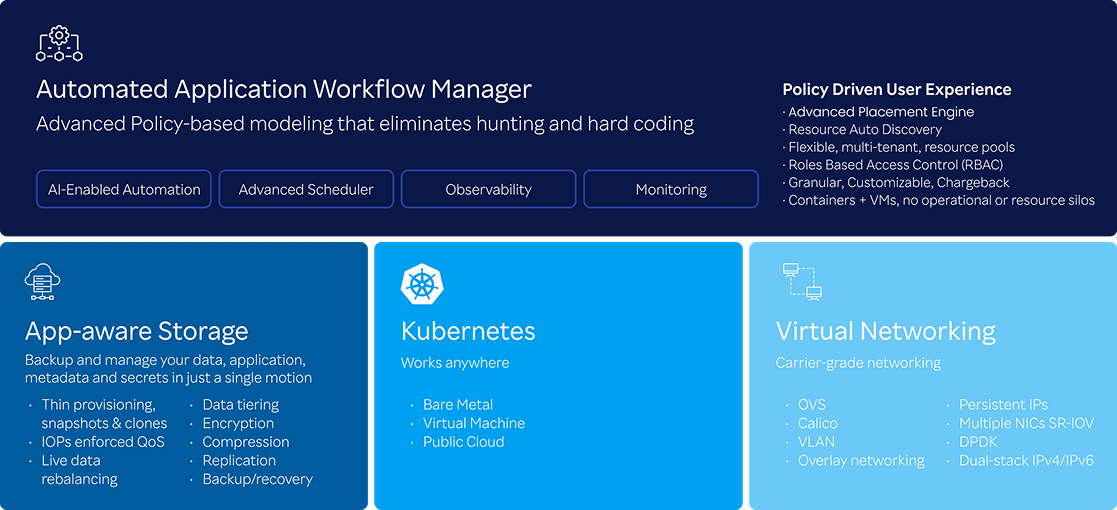The image size is (1117, 510).
Task: Click Containers + VMs bullet text
Action: [x=942, y=201]
